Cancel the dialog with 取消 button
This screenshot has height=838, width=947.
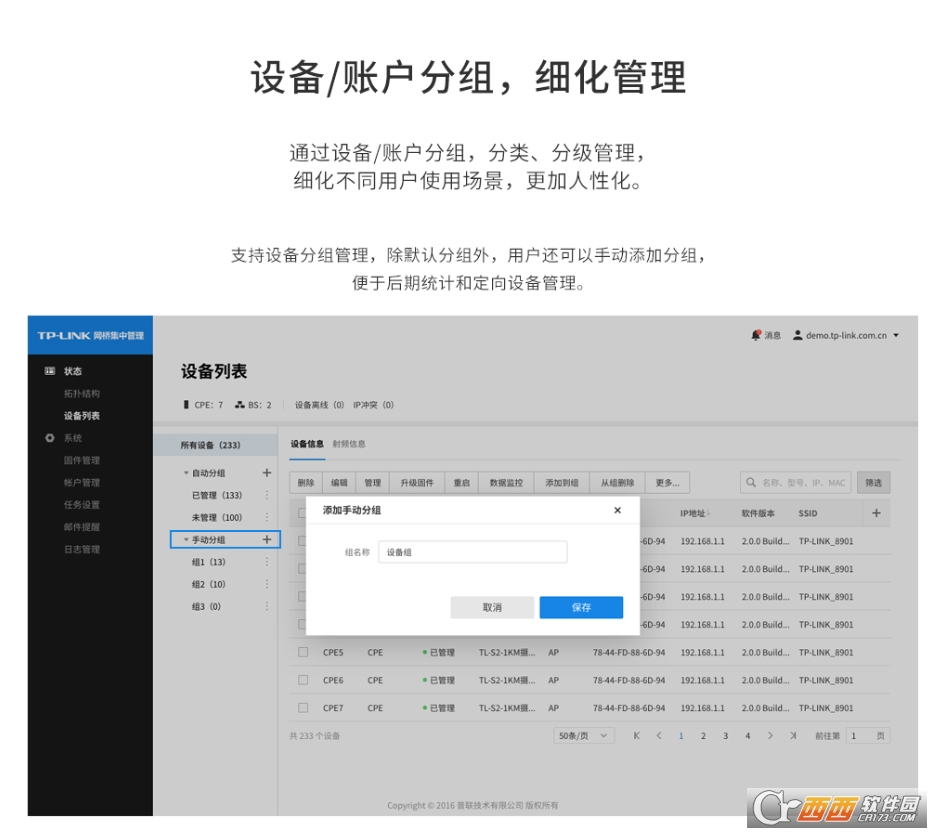(x=493, y=607)
